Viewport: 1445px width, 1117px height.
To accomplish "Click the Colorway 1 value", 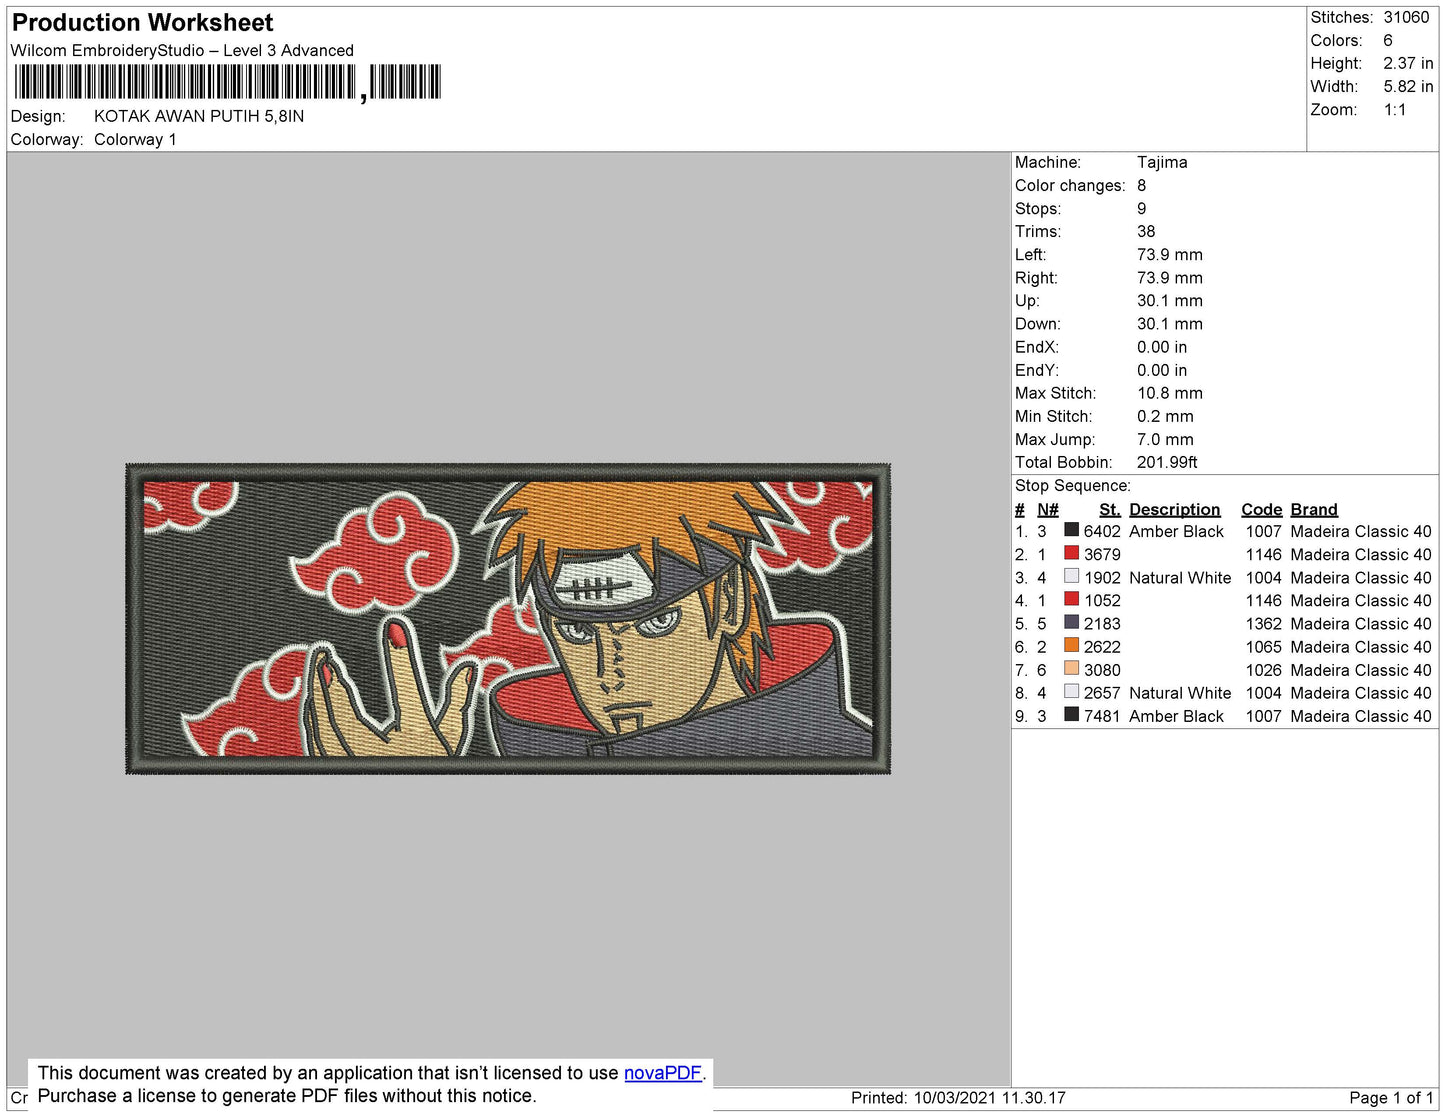I will (135, 139).
